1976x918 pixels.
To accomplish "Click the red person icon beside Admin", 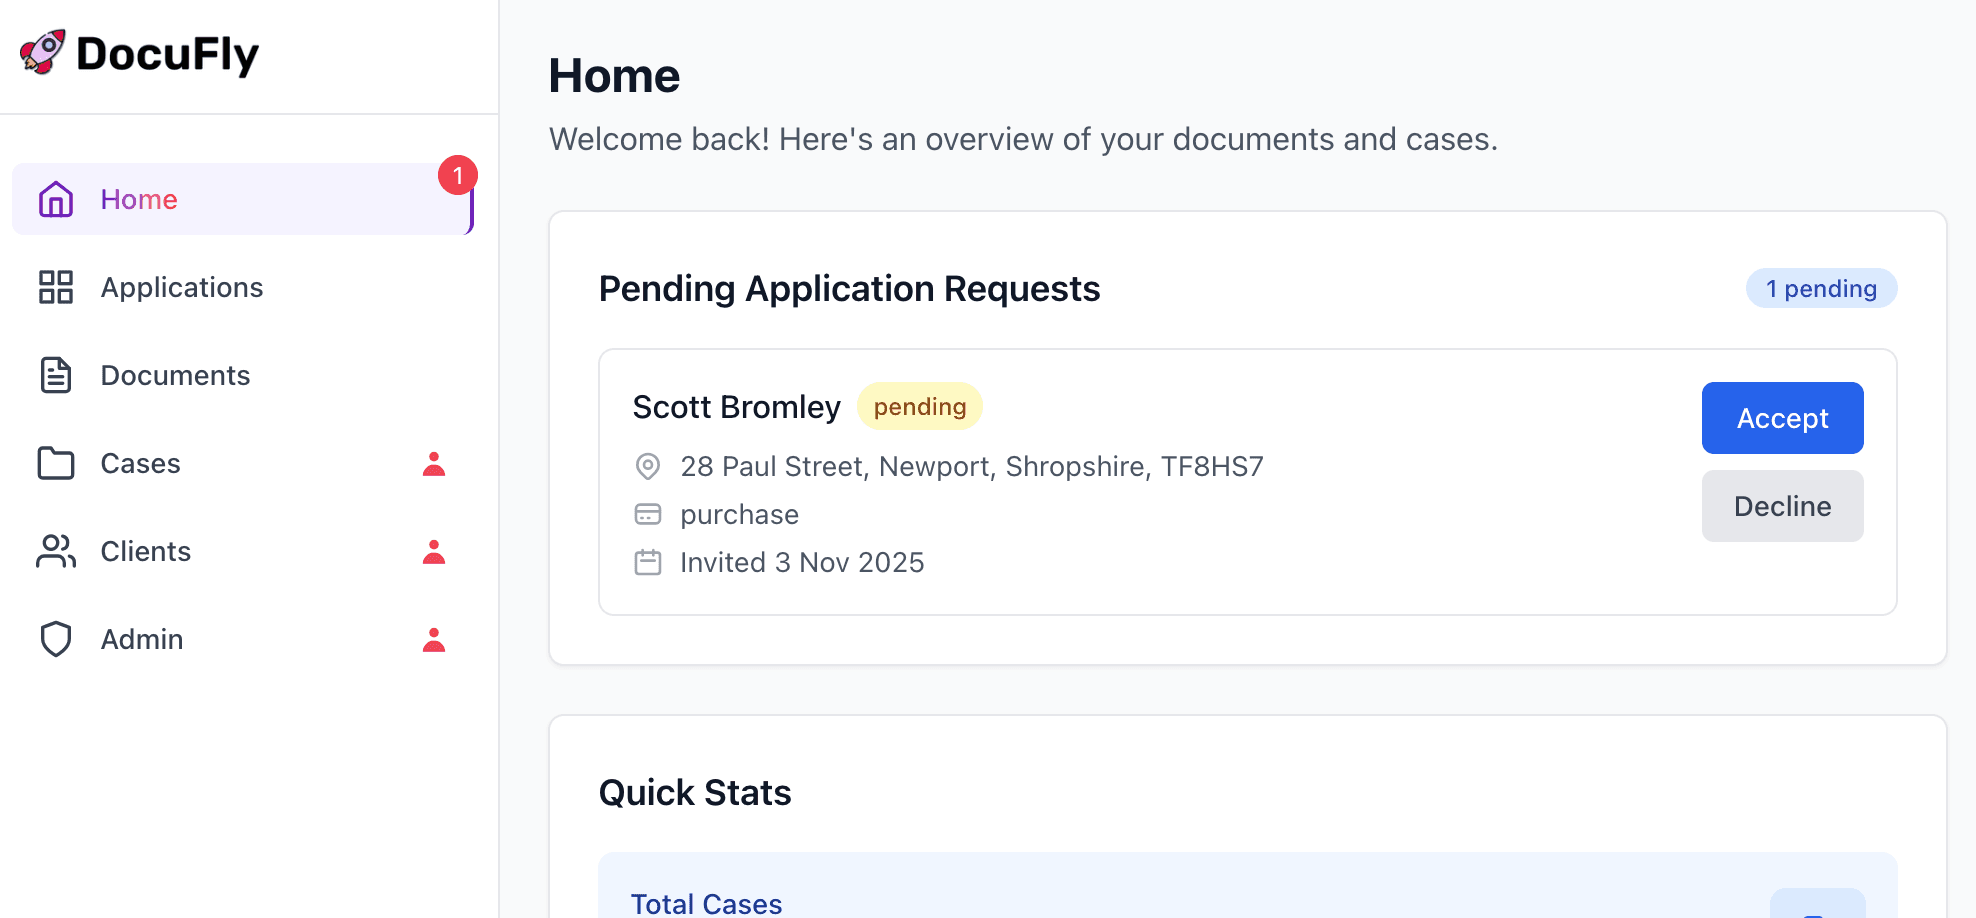I will click(434, 640).
